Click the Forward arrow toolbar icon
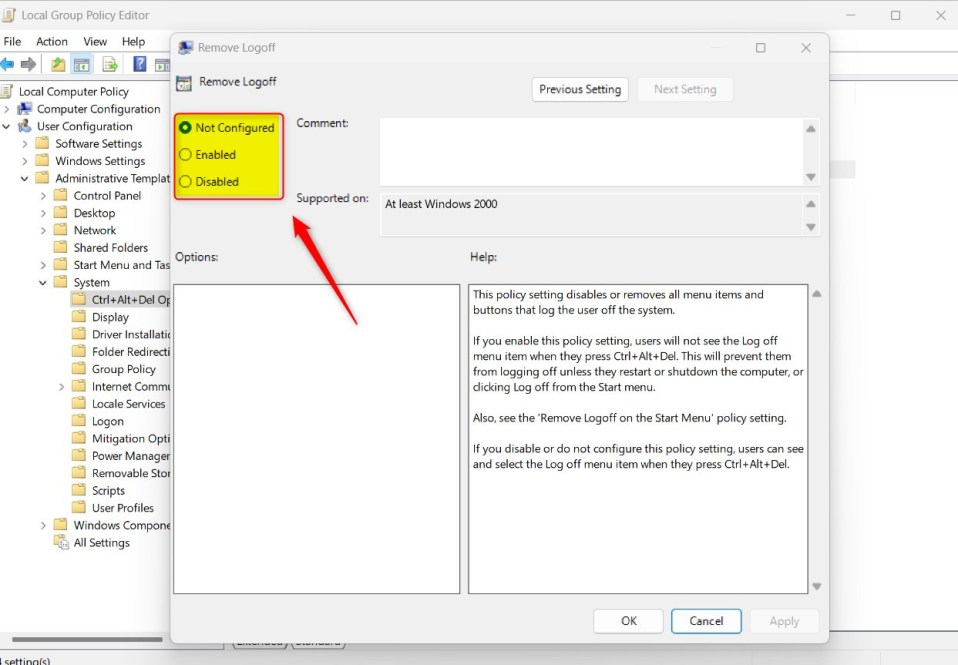The height and width of the screenshot is (665, 958). pyautogui.click(x=28, y=64)
